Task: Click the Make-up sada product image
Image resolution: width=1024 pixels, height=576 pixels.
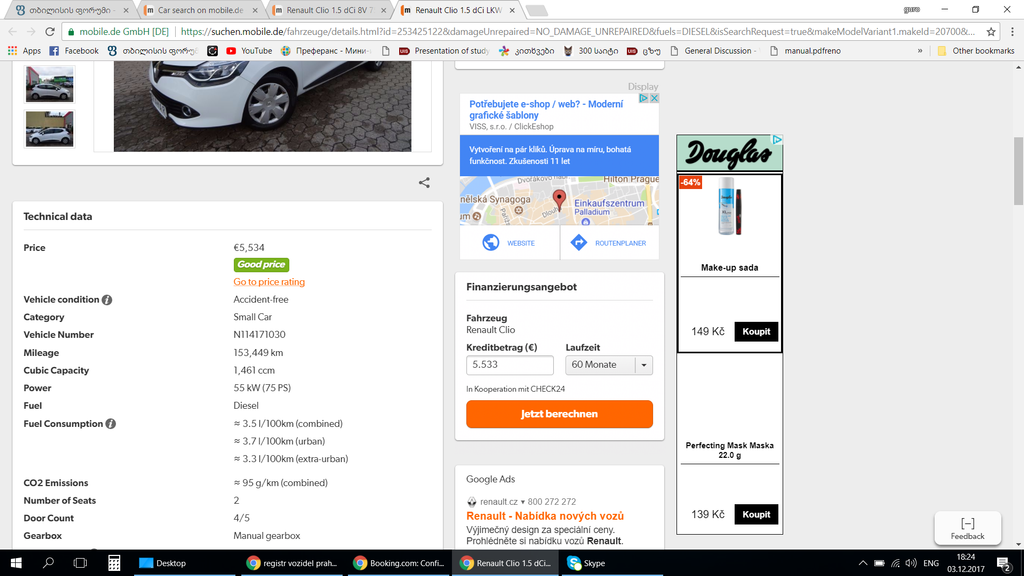Action: tap(729, 208)
